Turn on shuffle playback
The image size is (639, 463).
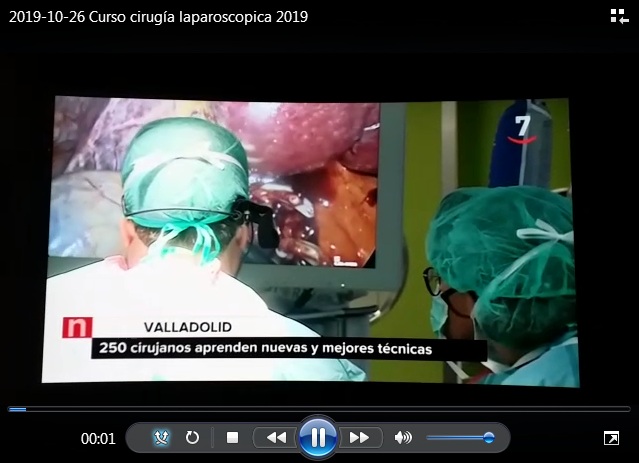pos(162,437)
